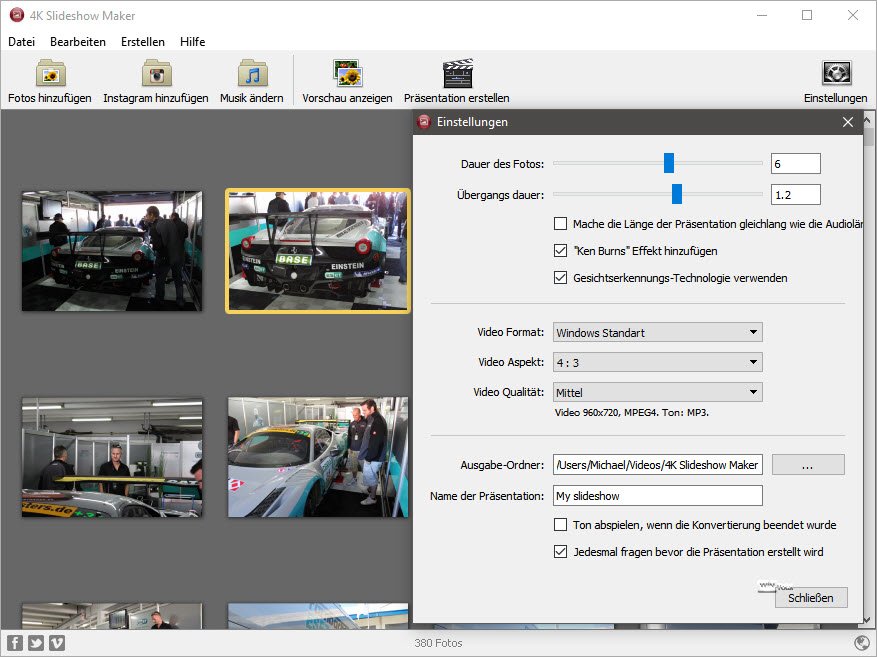
Task: Open the Video Qualität dropdown
Action: [x=658, y=393]
